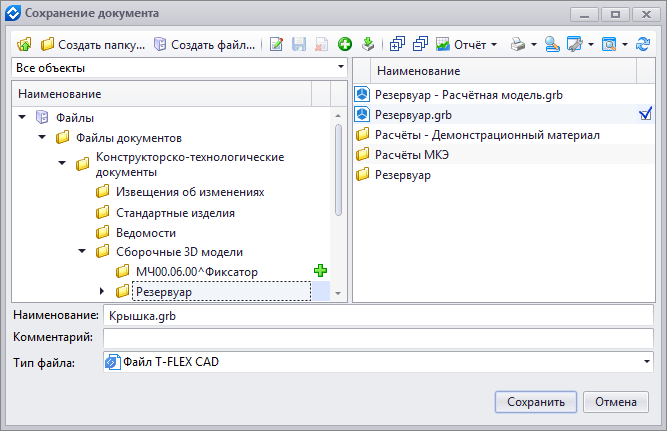Open the printer dropdown arrow
The width and height of the screenshot is (667, 431).
tap(533, 44)
